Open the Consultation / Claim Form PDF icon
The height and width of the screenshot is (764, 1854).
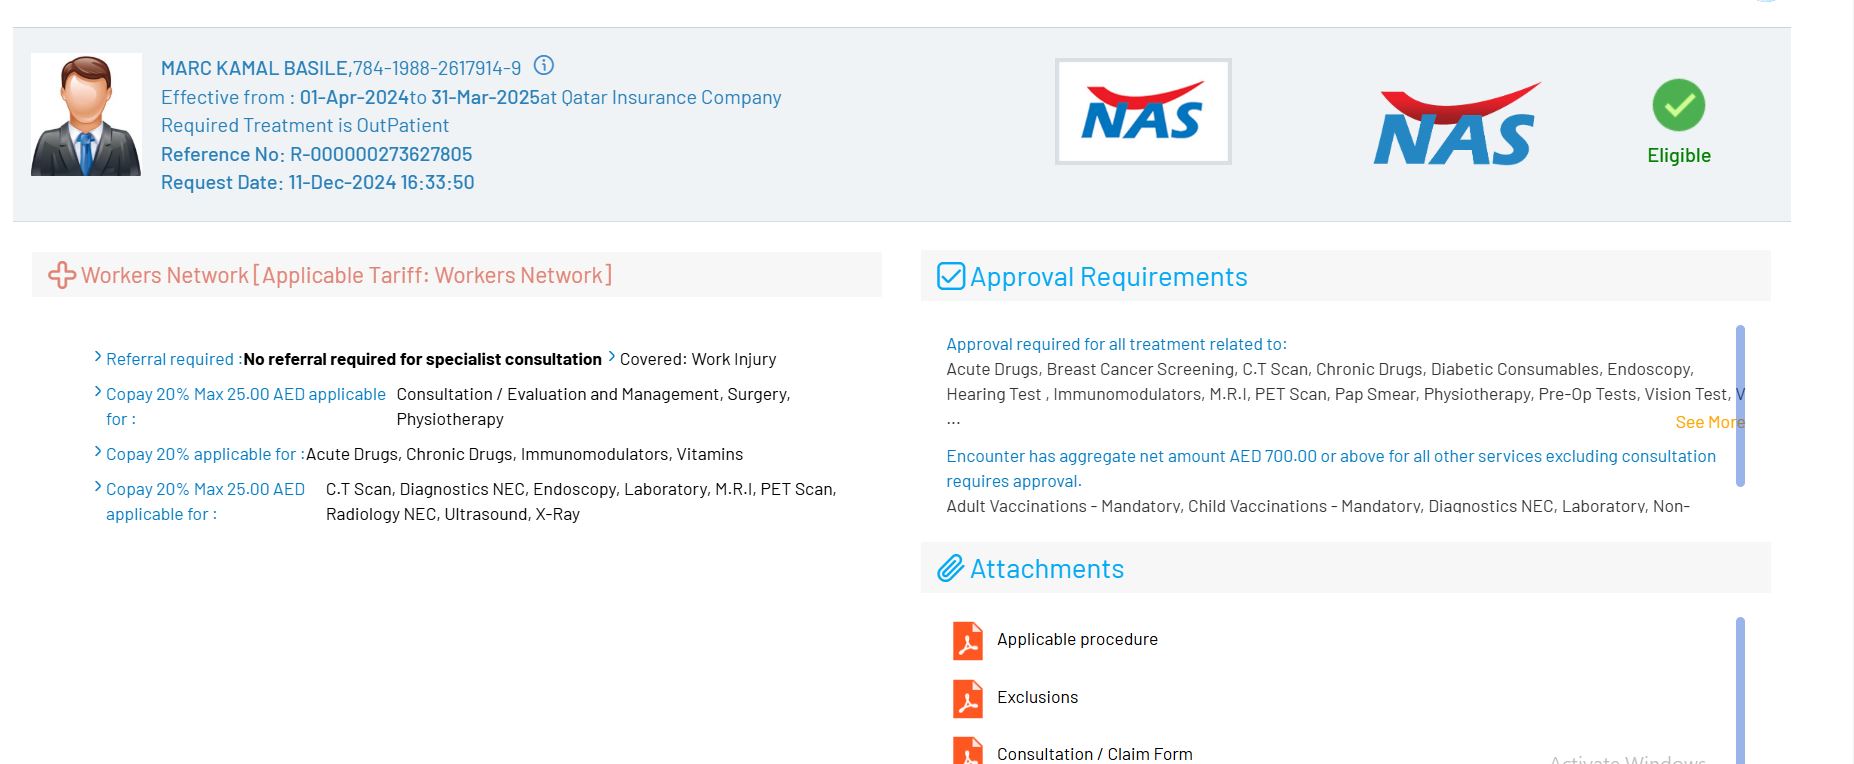click(x=967, y=751)
